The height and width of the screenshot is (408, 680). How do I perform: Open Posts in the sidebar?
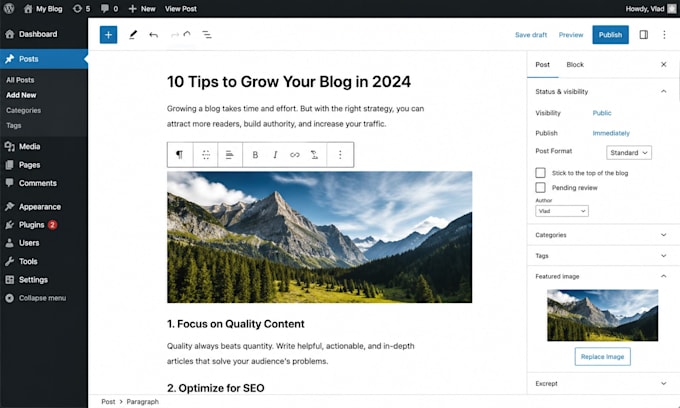(x=44, y=59)
